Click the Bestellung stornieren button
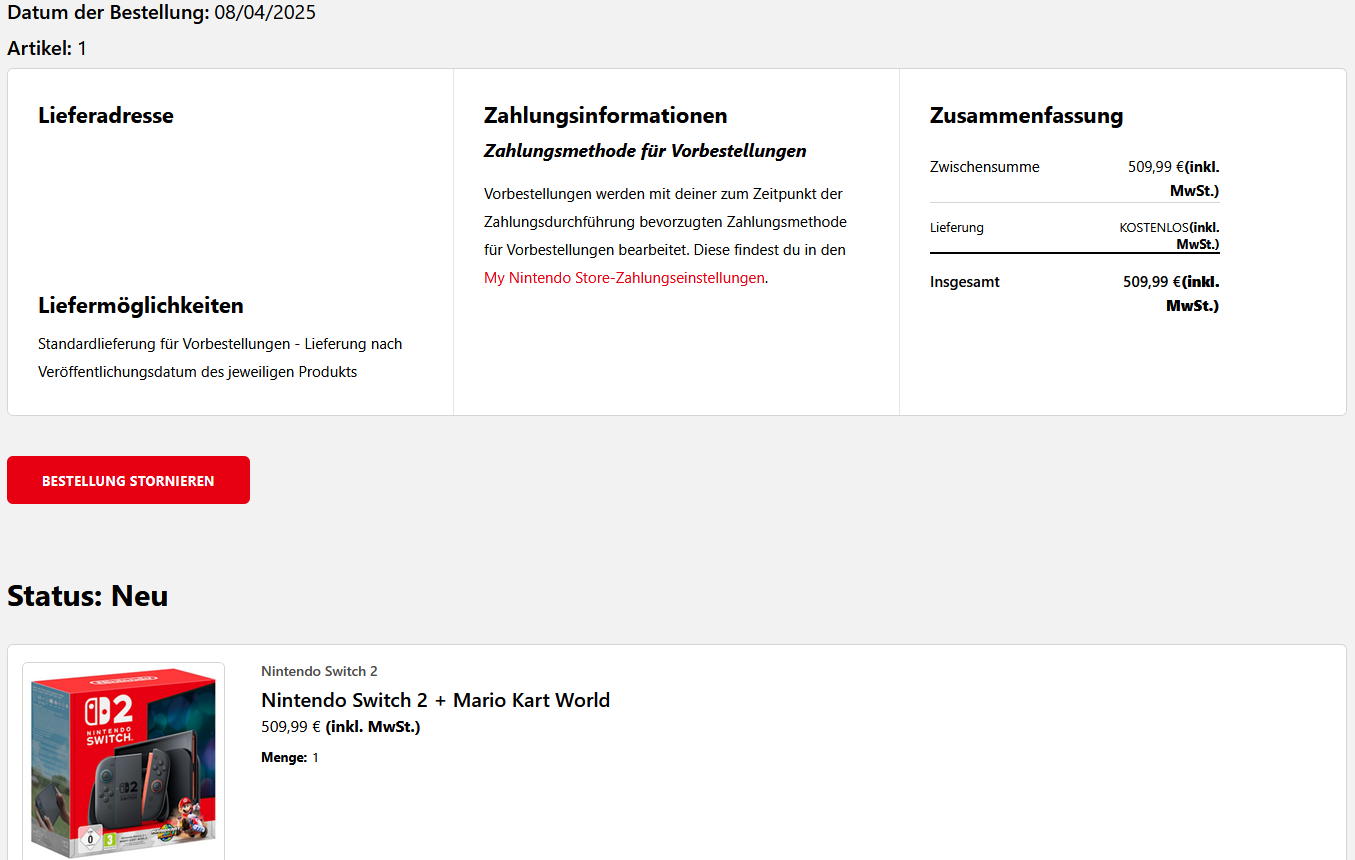The image size is (1355, 860). tap(128, 480)
